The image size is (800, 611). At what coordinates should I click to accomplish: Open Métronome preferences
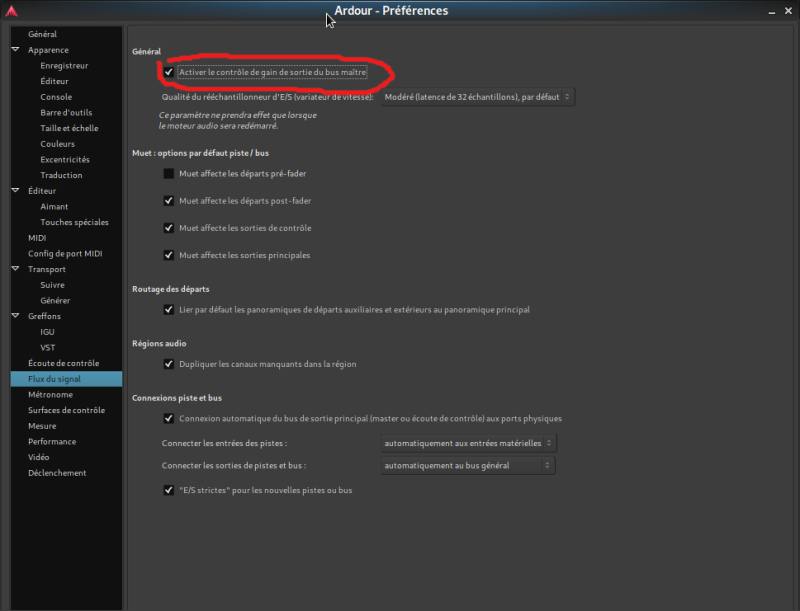[51, 395]
